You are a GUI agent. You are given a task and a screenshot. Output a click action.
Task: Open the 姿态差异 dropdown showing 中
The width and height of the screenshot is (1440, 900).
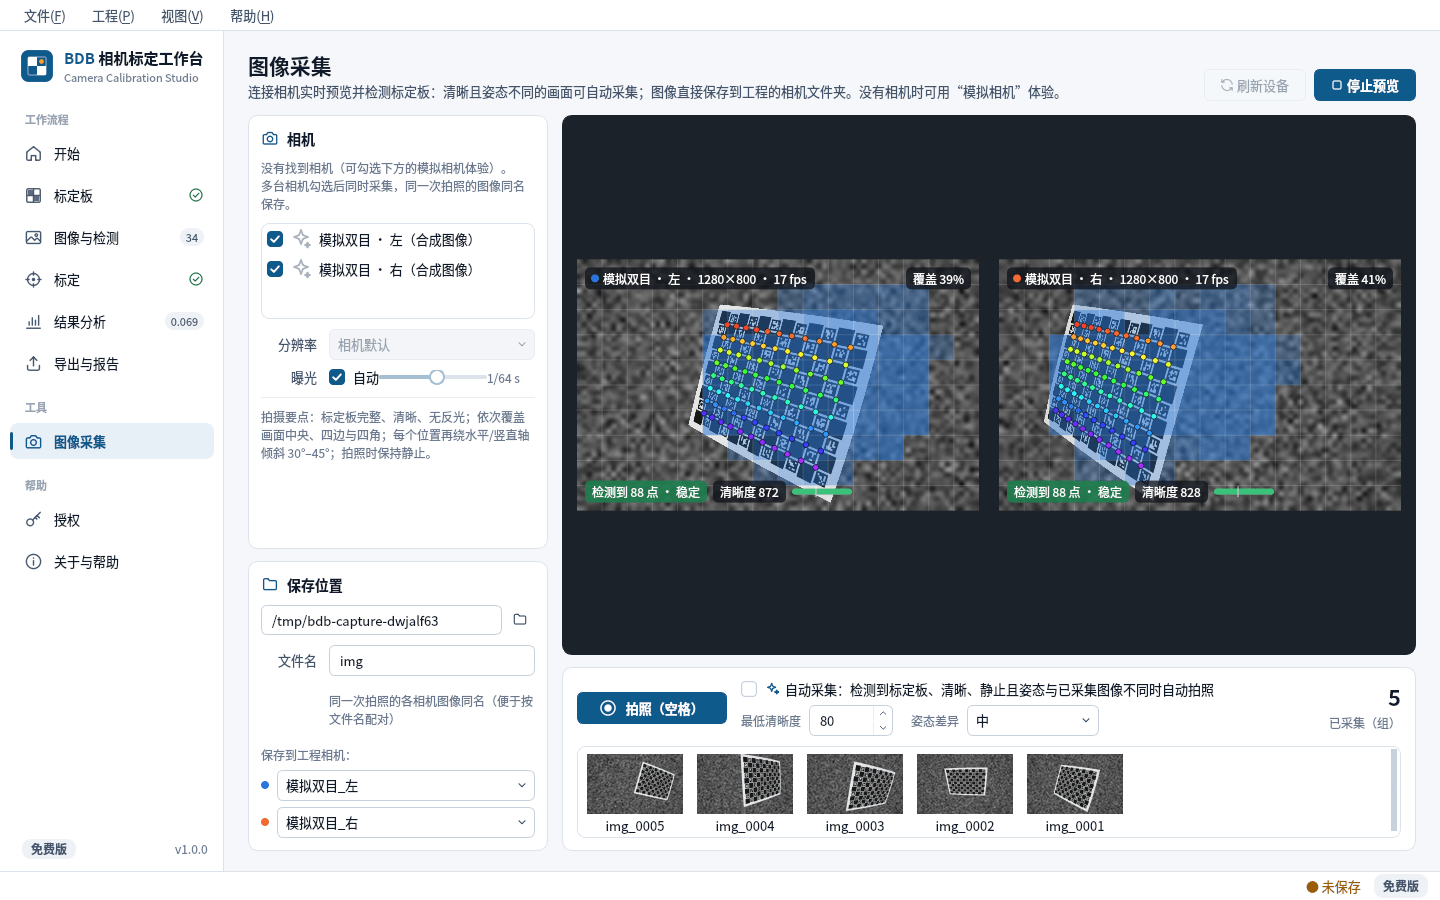pos(1033,721)
